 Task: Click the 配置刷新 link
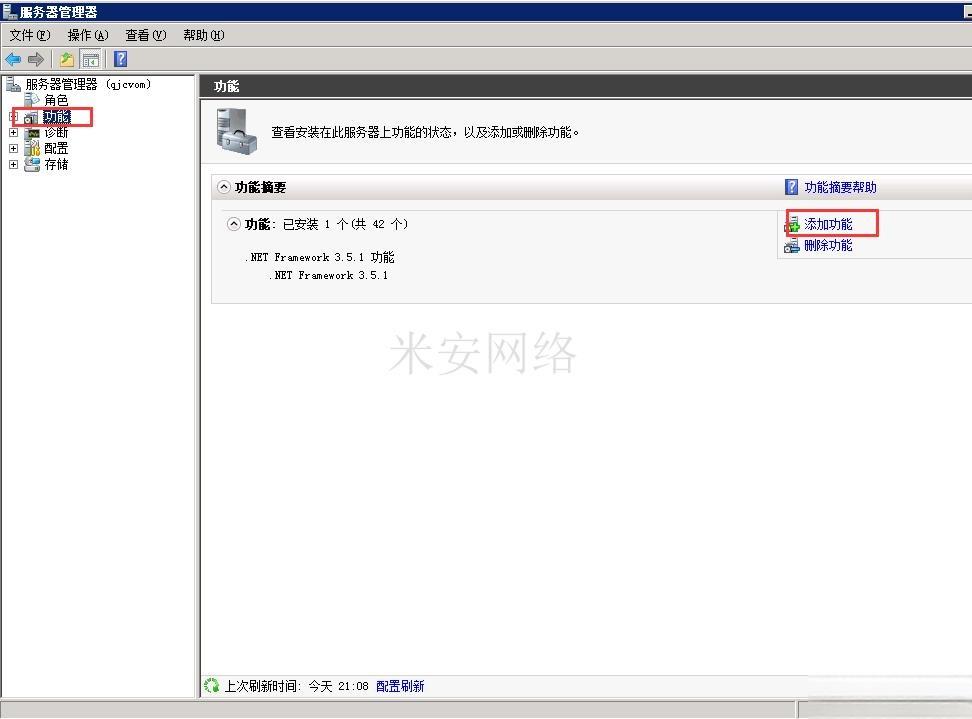400,686
